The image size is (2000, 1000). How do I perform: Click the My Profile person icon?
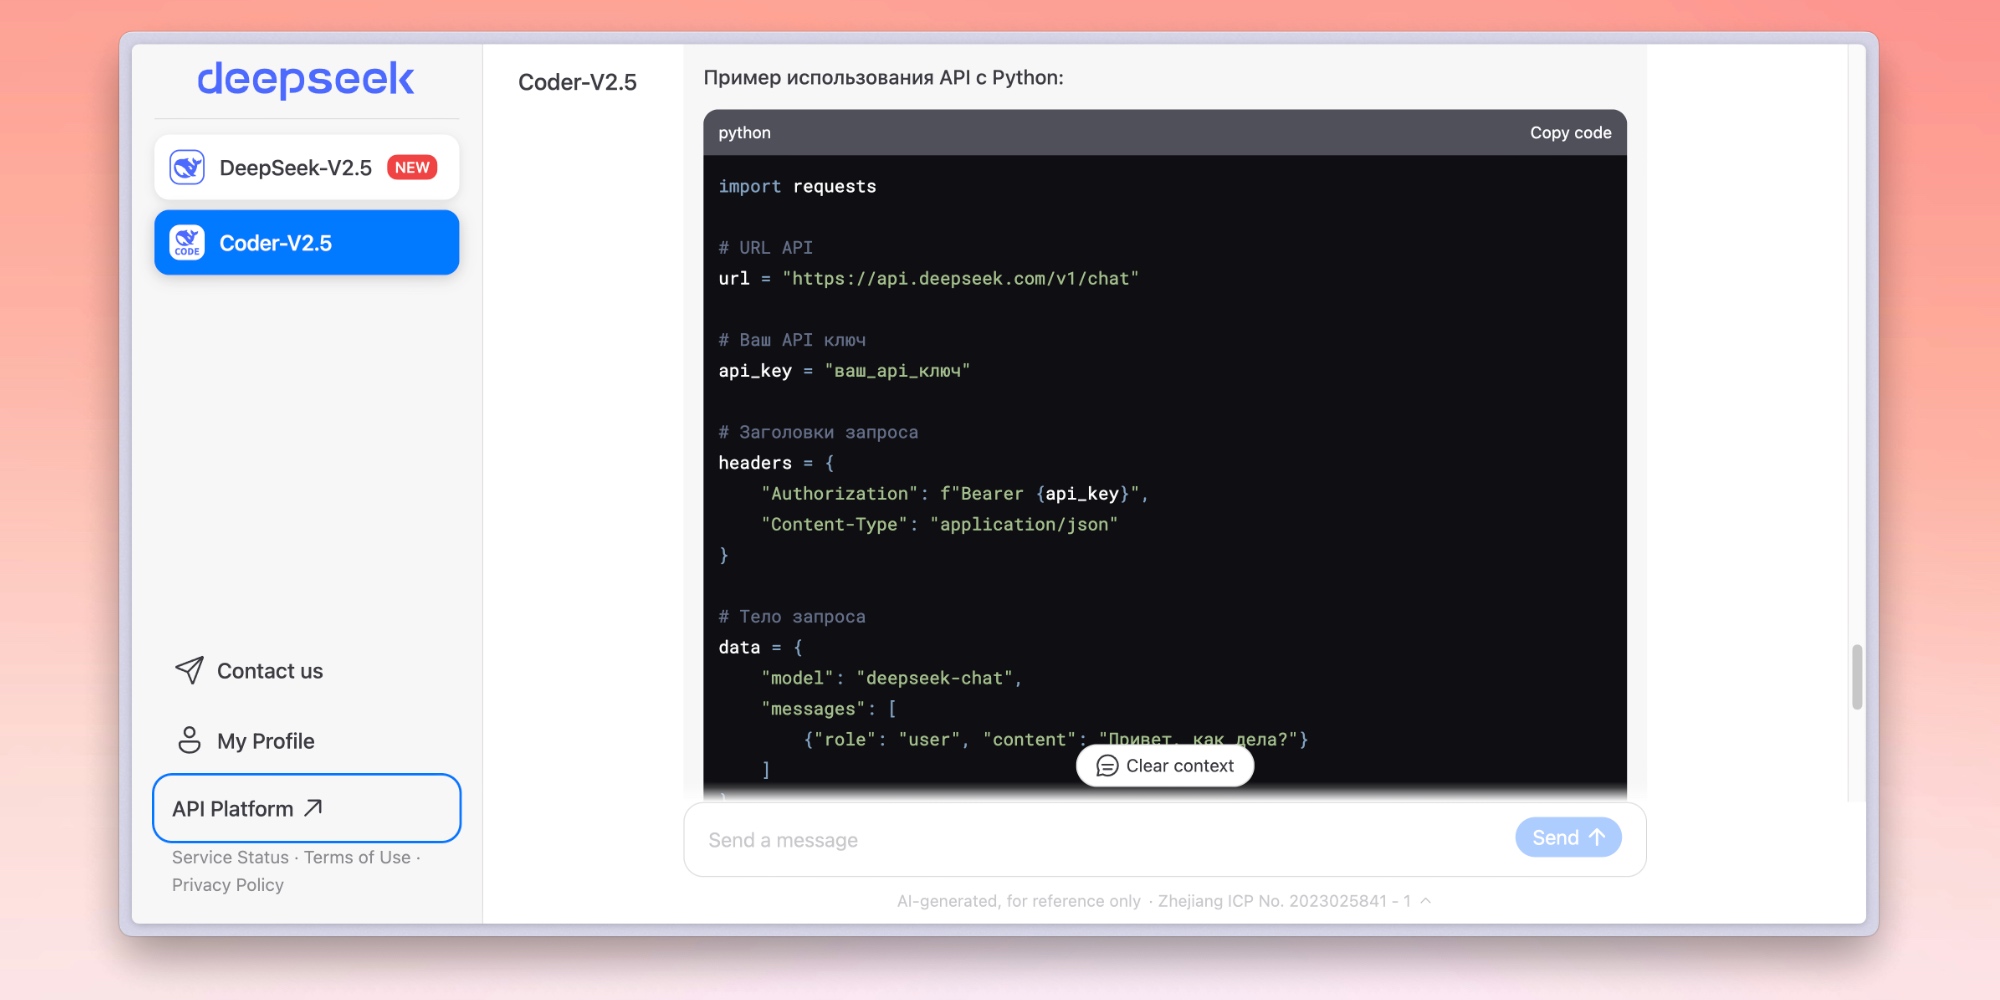coord(189,740)
